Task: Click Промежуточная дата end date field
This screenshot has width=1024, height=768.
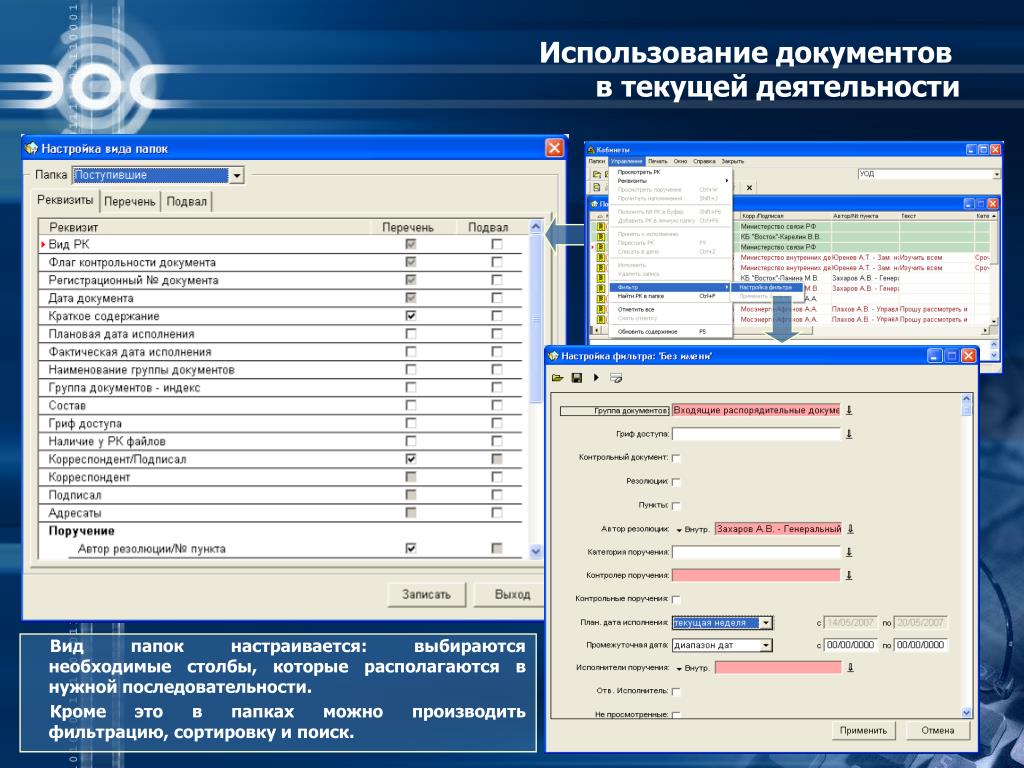Action: click(920, 645)
